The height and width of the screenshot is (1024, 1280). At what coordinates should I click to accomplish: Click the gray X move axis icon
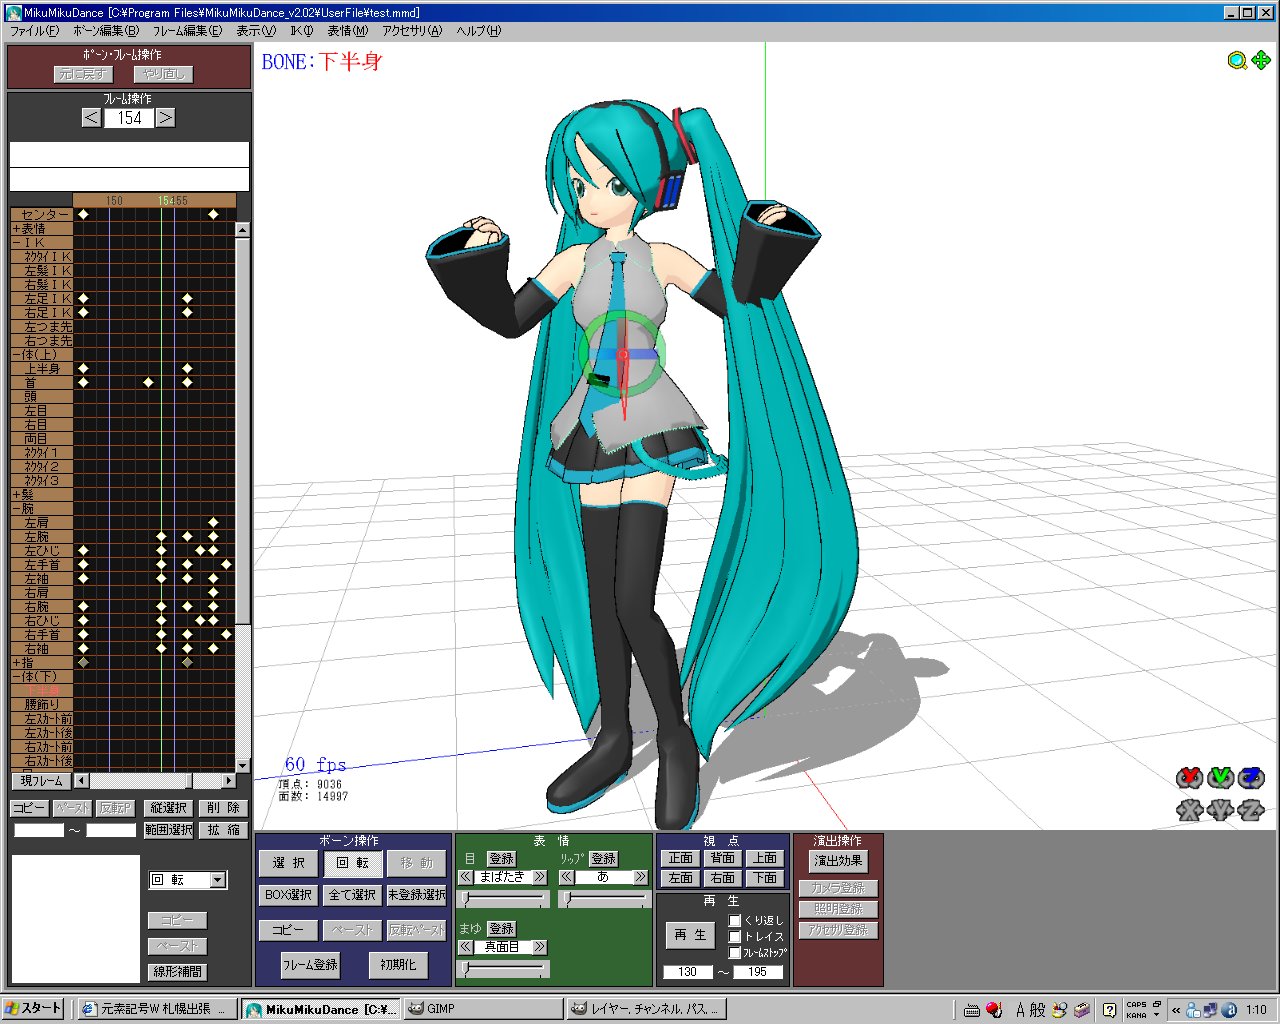(1189, 810)
